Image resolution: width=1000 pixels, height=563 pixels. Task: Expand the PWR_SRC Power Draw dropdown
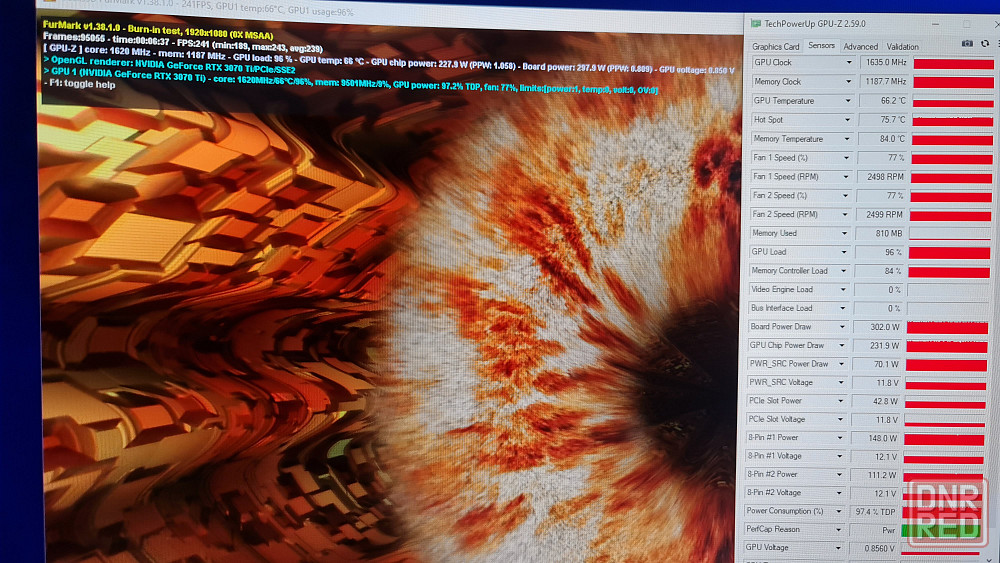(841, 364)
